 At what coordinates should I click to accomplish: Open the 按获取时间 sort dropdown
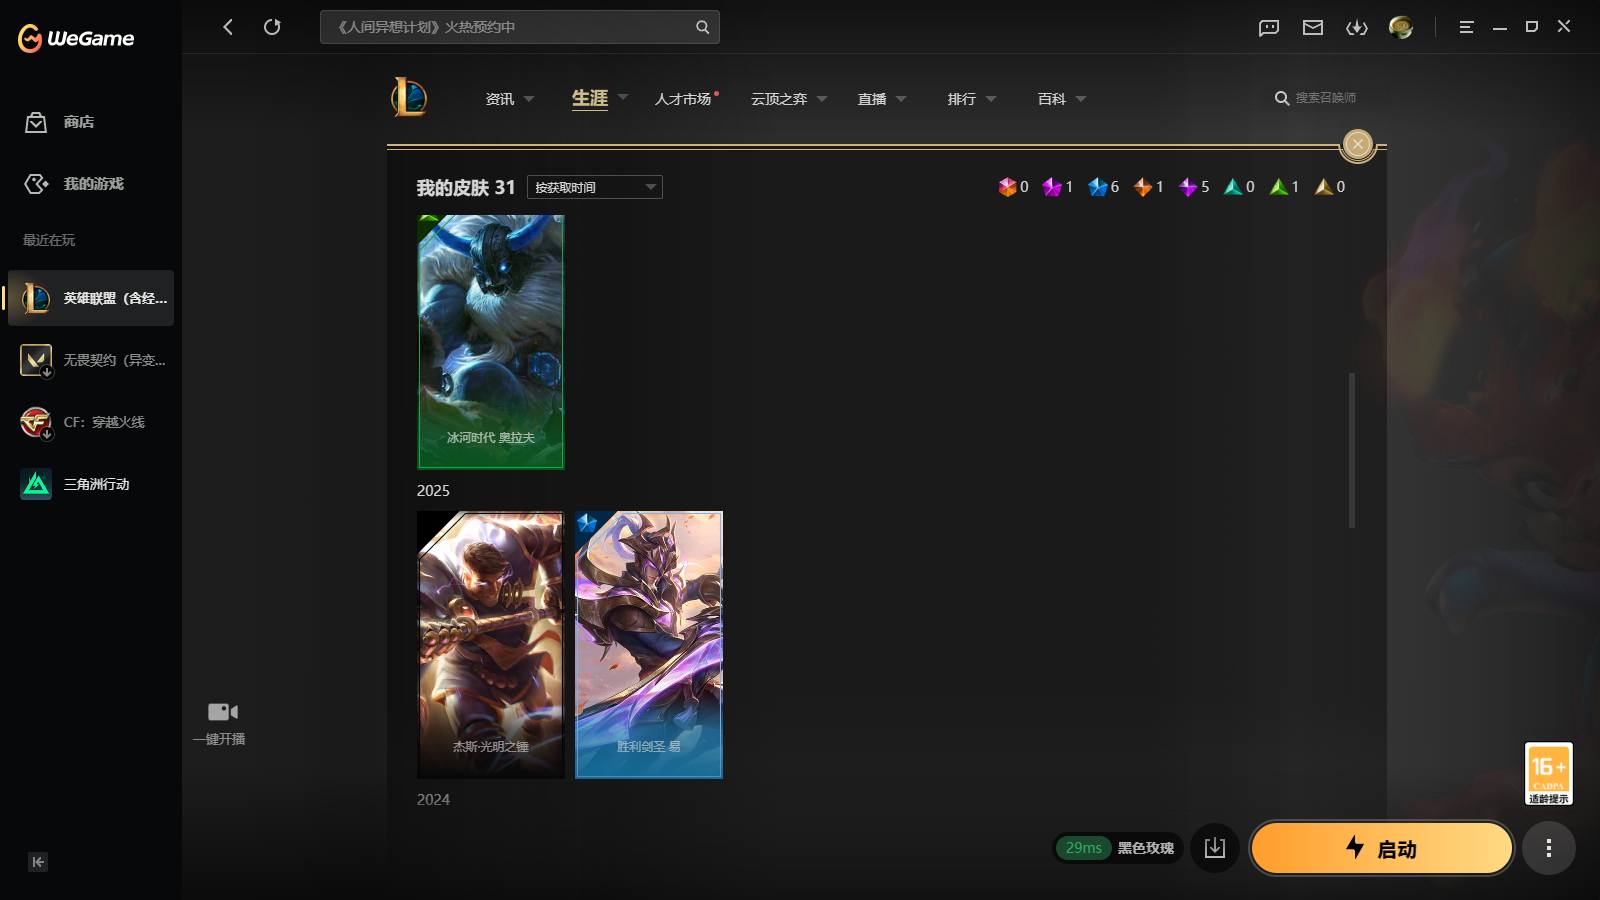point(595,187)
